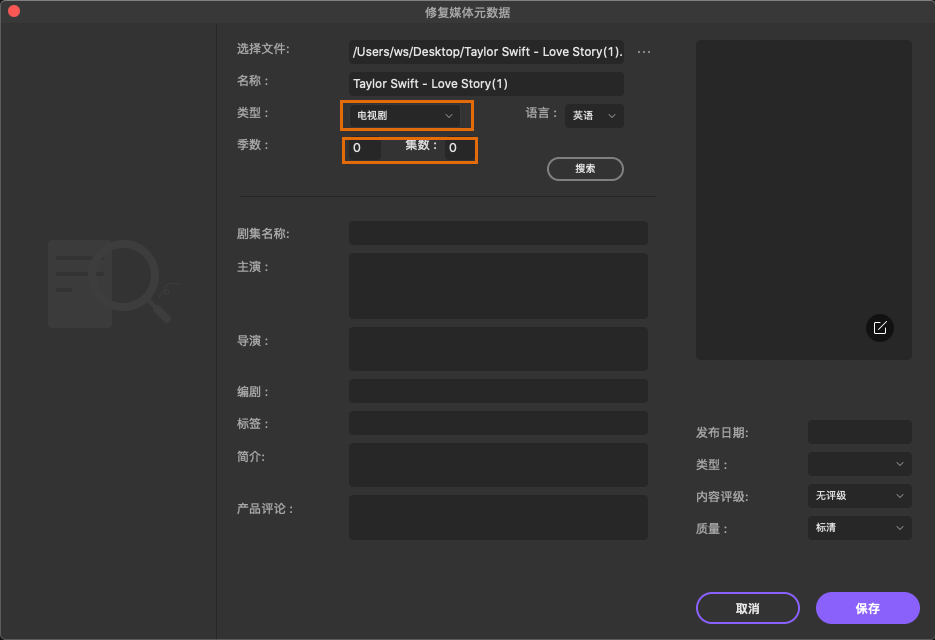Click the magnifier placeholder artwork preview
Image resolution: width=935 pixels, height=640 pixels.
110,283
